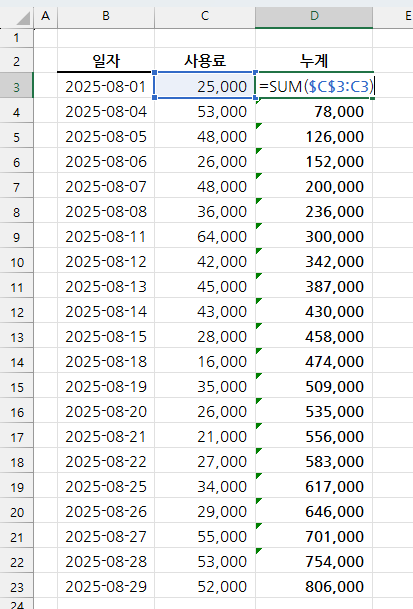Click cumulative total cell 430,000

(x=314, y=311)
